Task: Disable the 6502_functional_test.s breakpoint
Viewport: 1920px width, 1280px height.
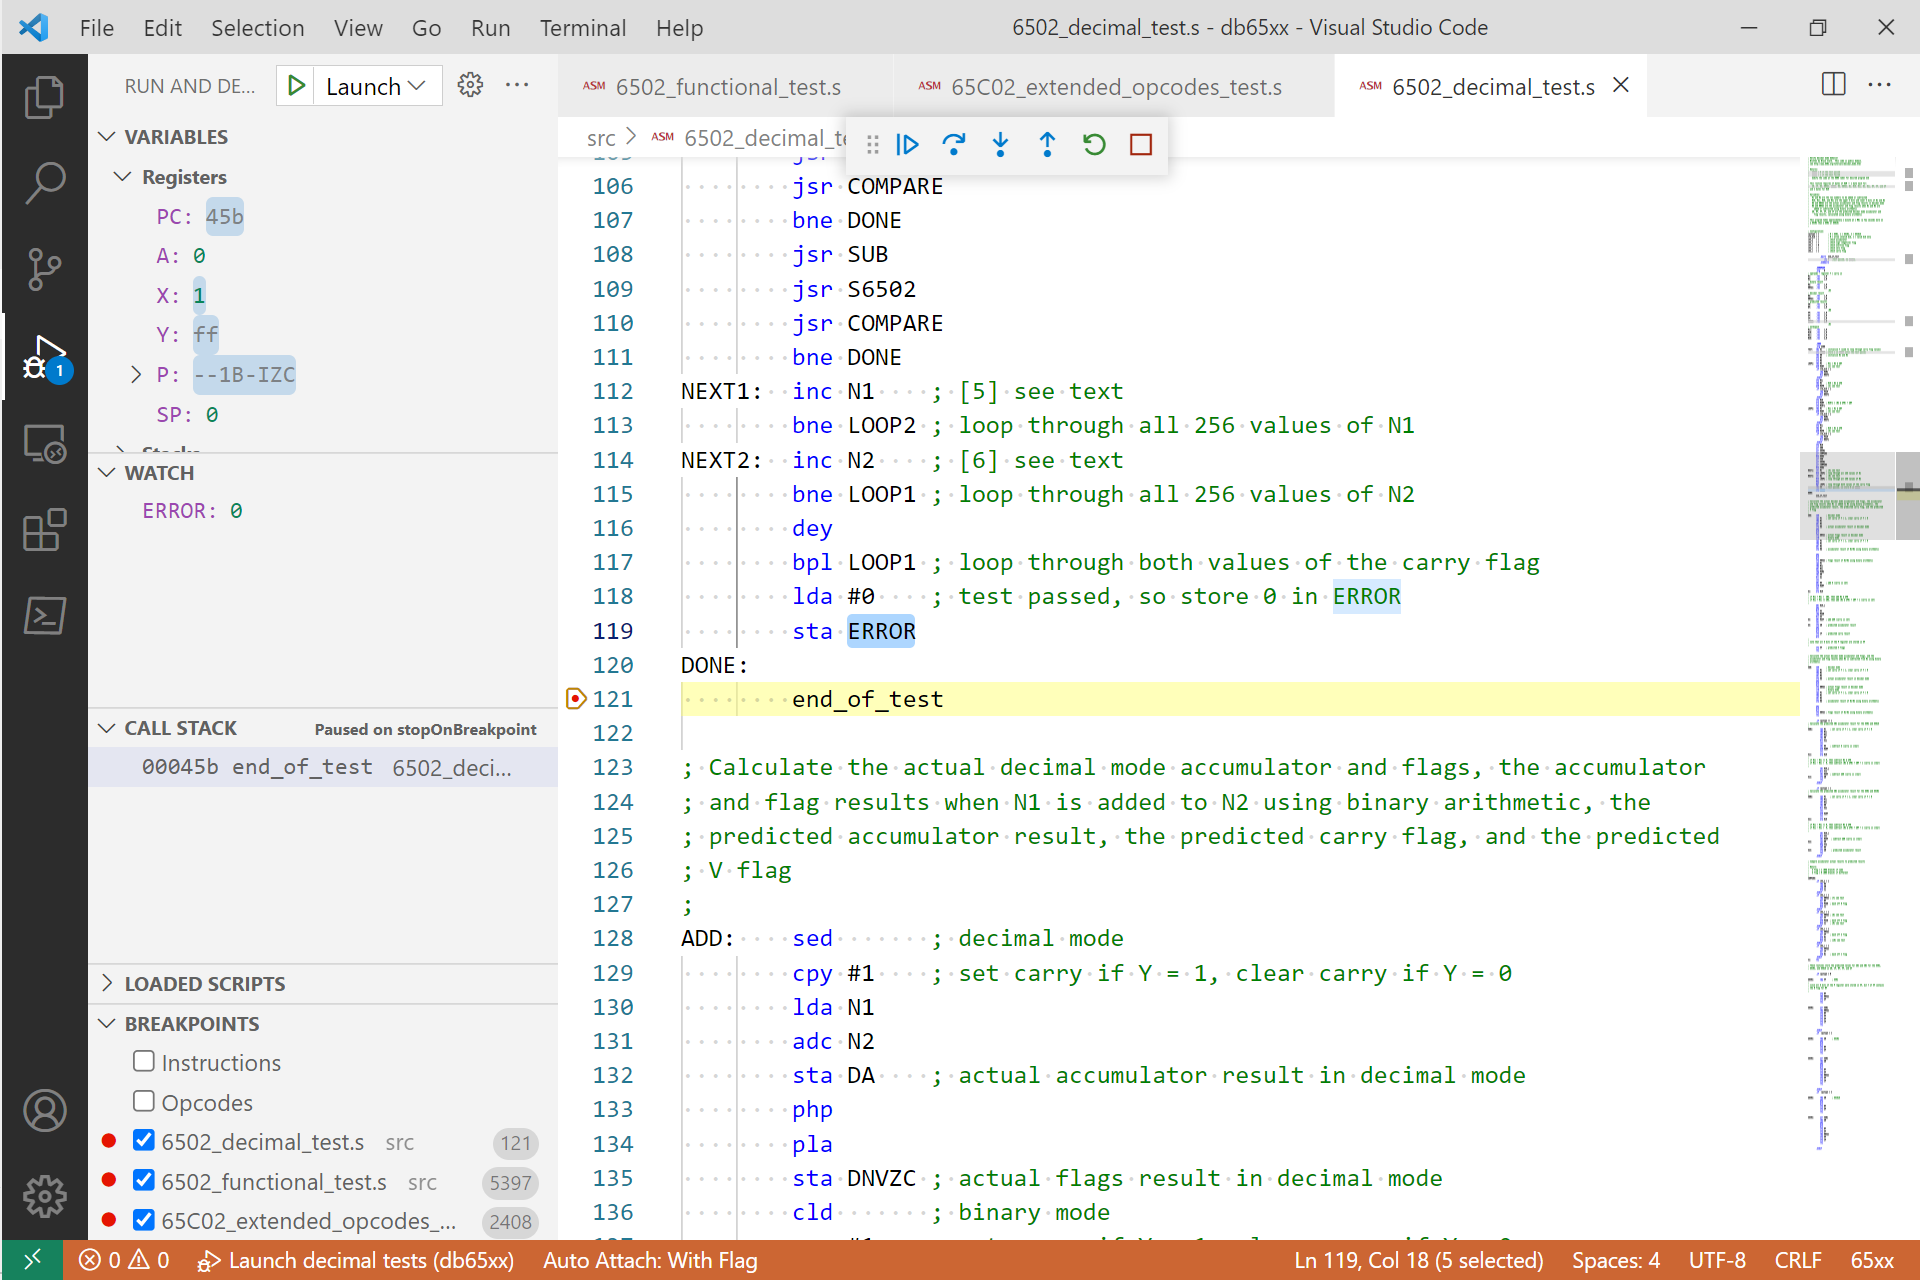Action: pyautogui.click(x=144, y=1181)
